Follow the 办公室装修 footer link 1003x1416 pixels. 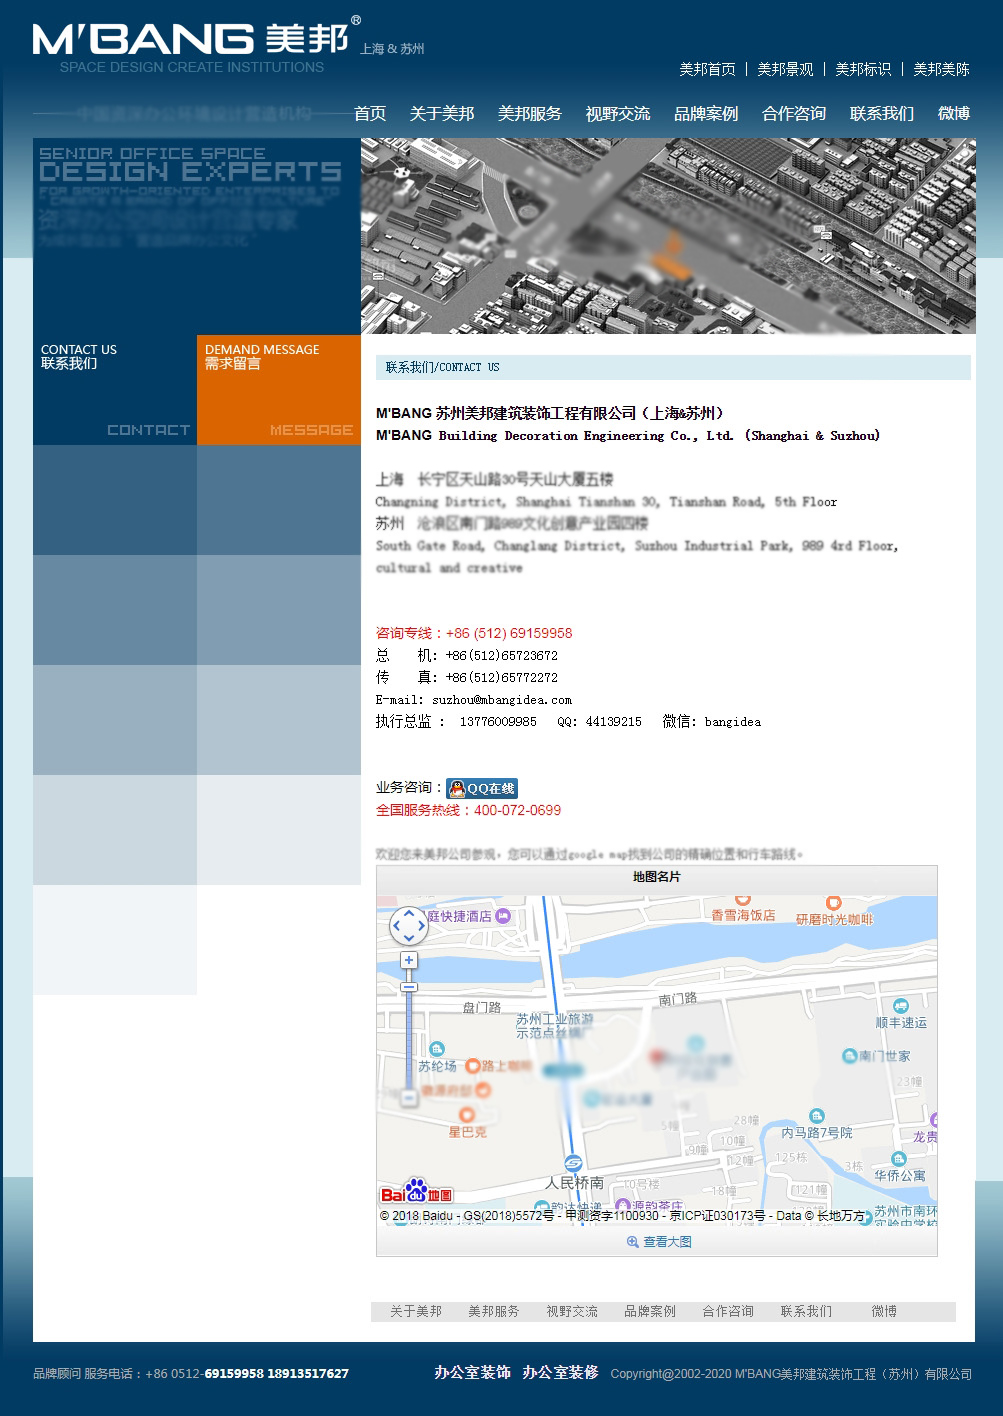(560, 1373)
